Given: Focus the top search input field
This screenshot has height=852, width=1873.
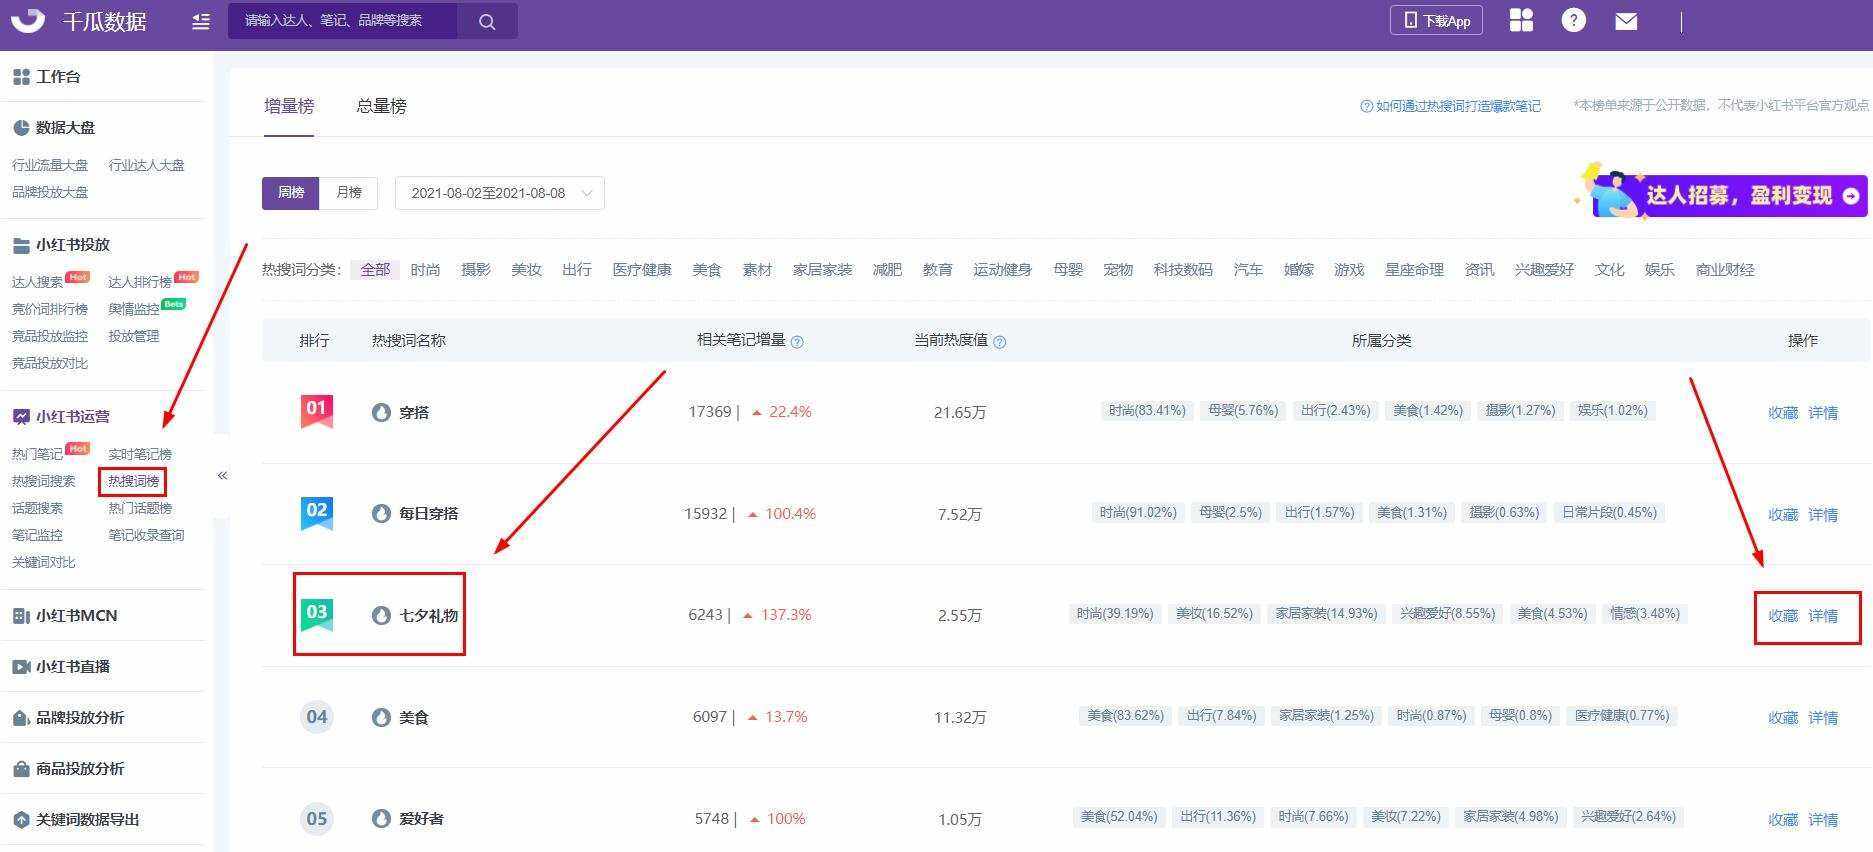Looking at the screenshot, I should click(x=343, y=21).
